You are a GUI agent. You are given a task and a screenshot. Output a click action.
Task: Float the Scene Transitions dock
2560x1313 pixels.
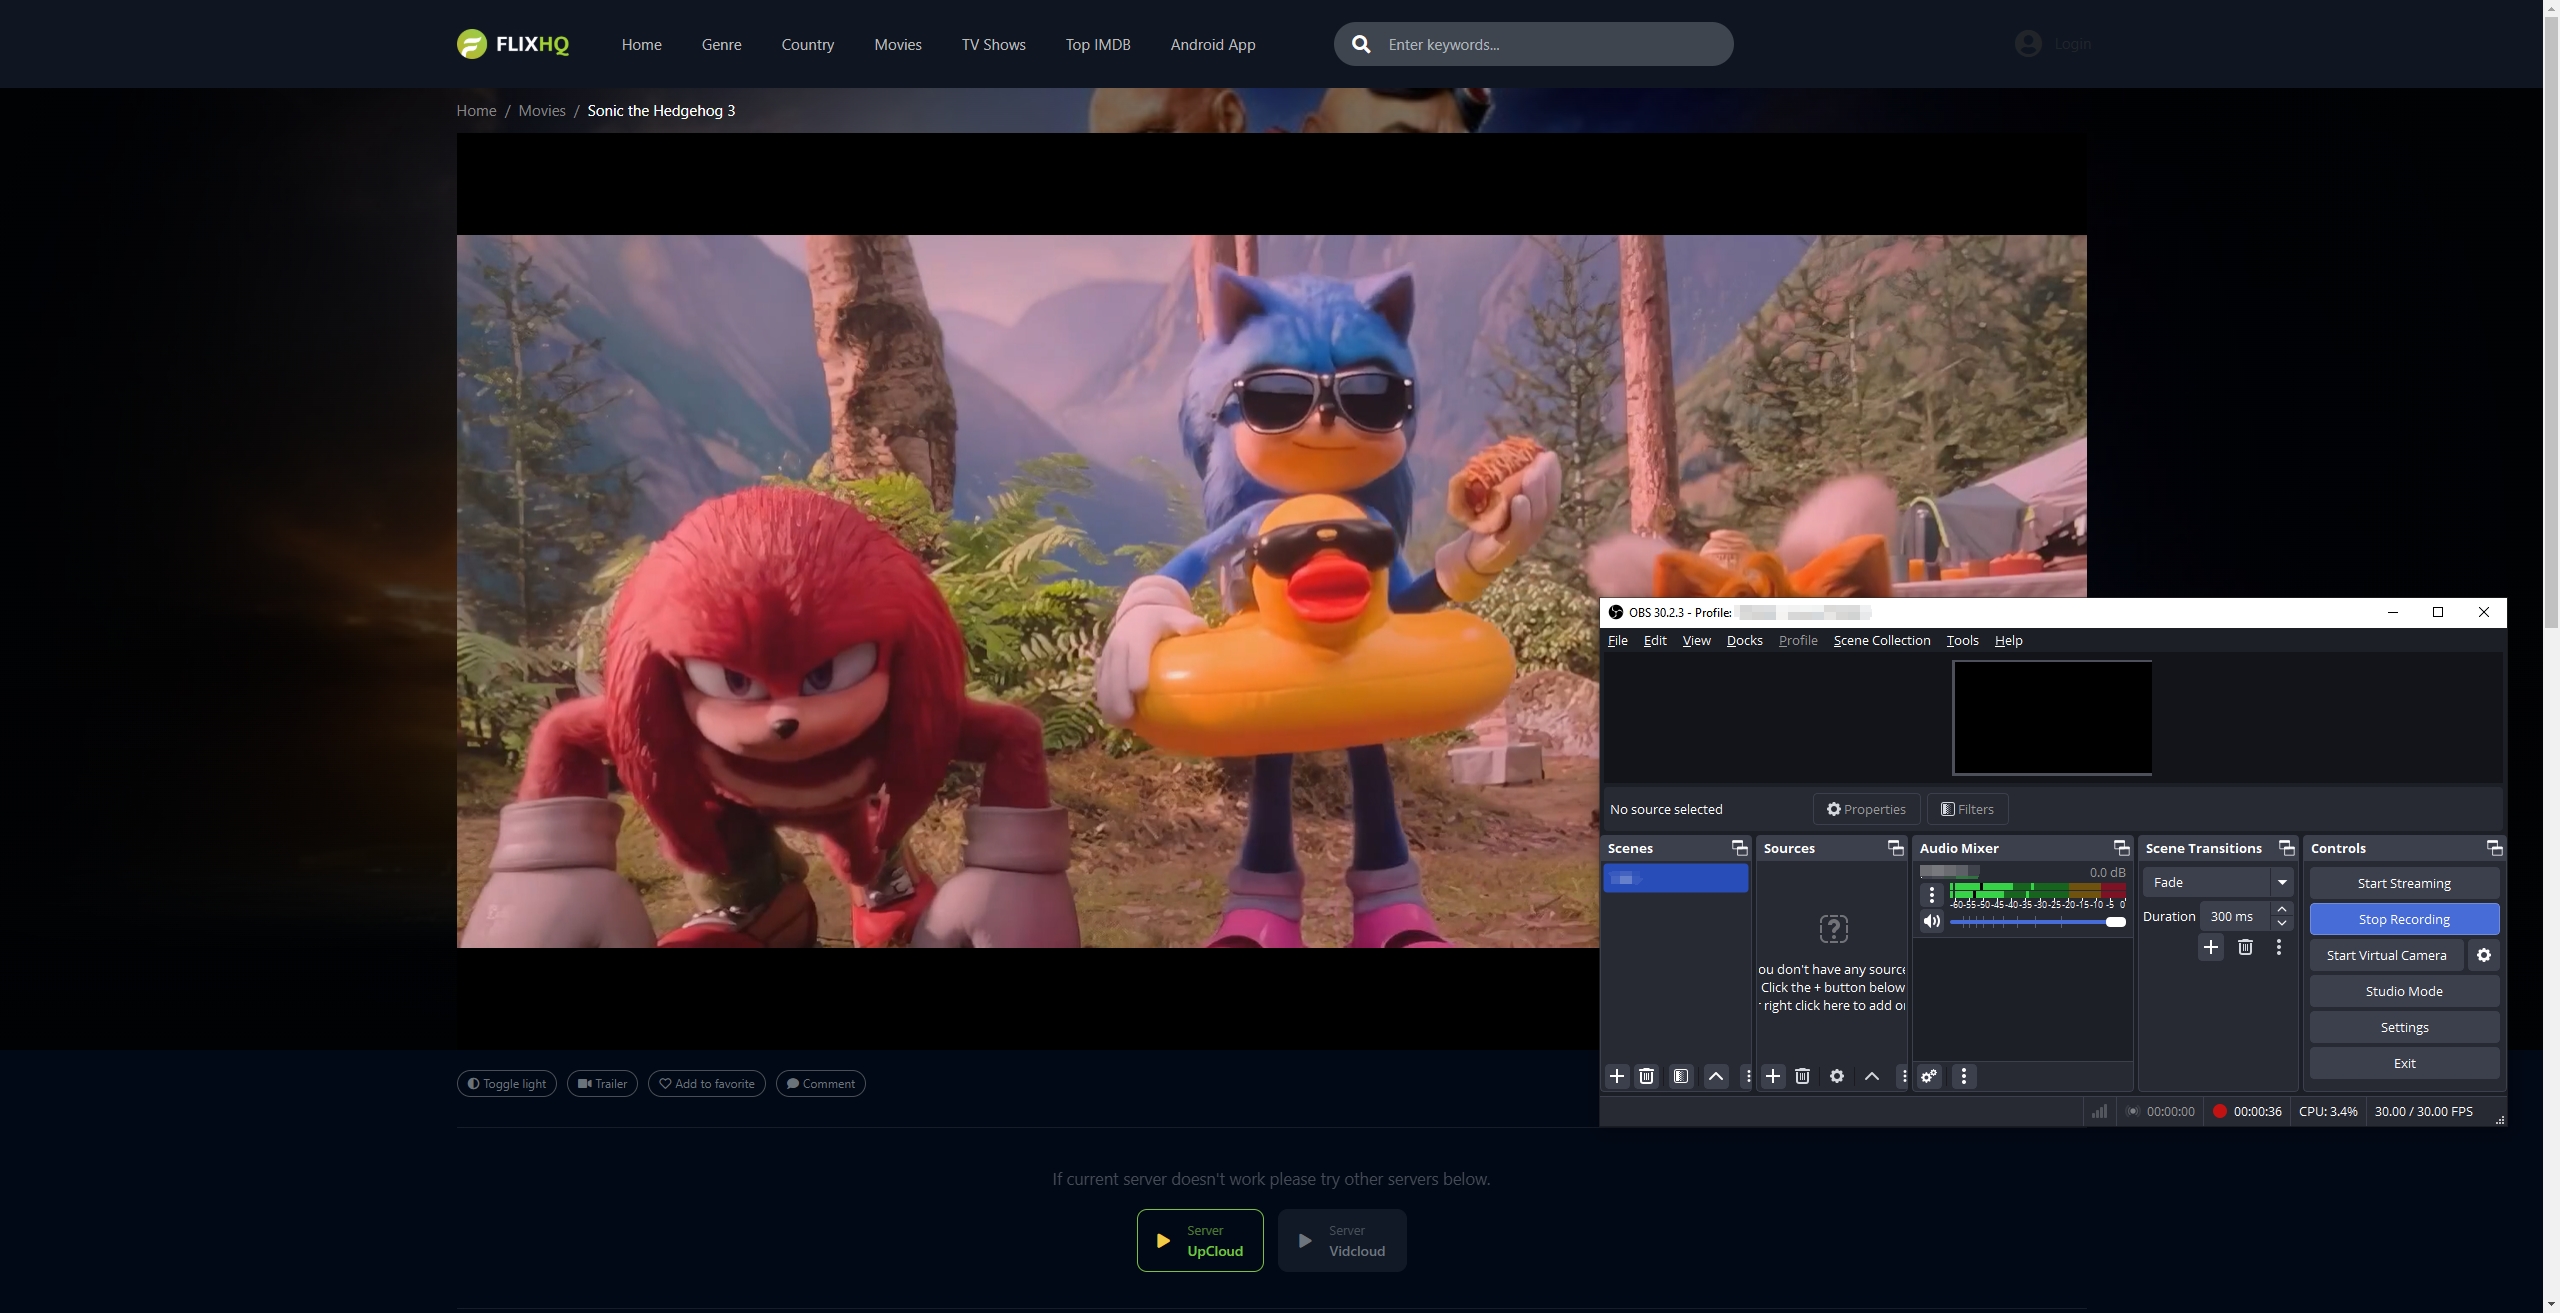click(x=2287, y=848)
